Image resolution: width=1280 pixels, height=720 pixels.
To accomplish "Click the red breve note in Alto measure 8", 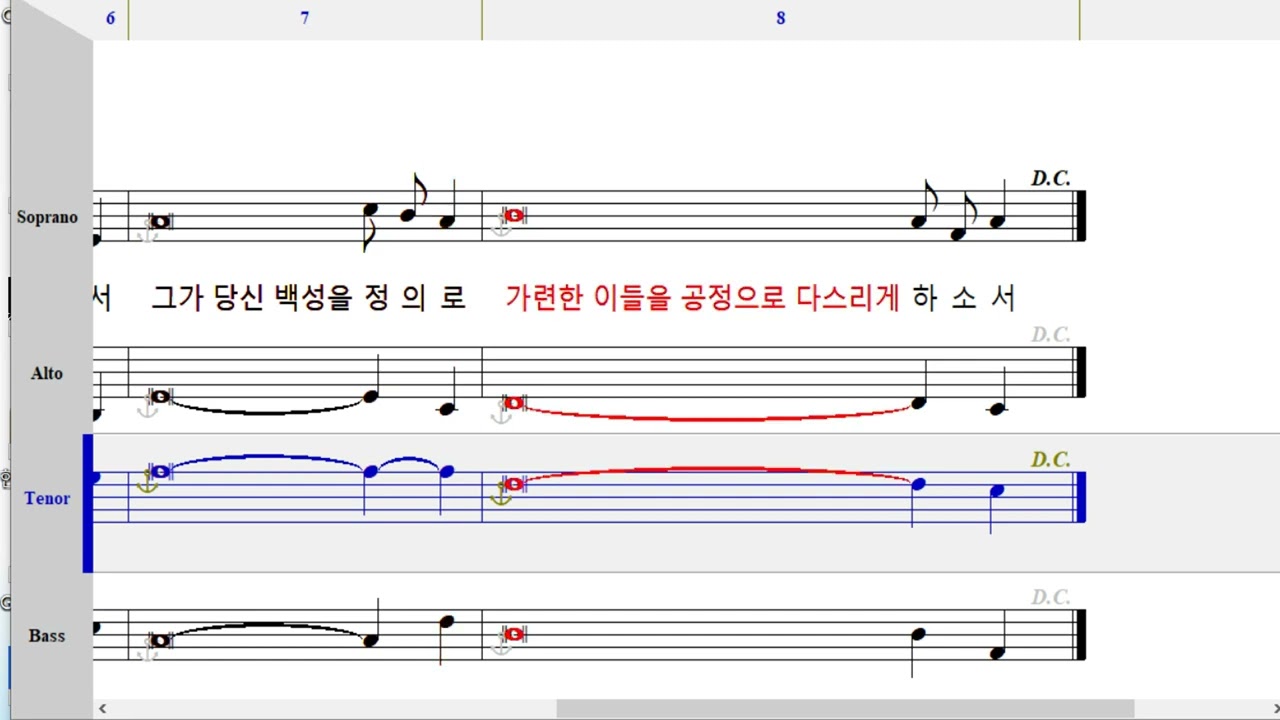I will (x=514, y=403).
